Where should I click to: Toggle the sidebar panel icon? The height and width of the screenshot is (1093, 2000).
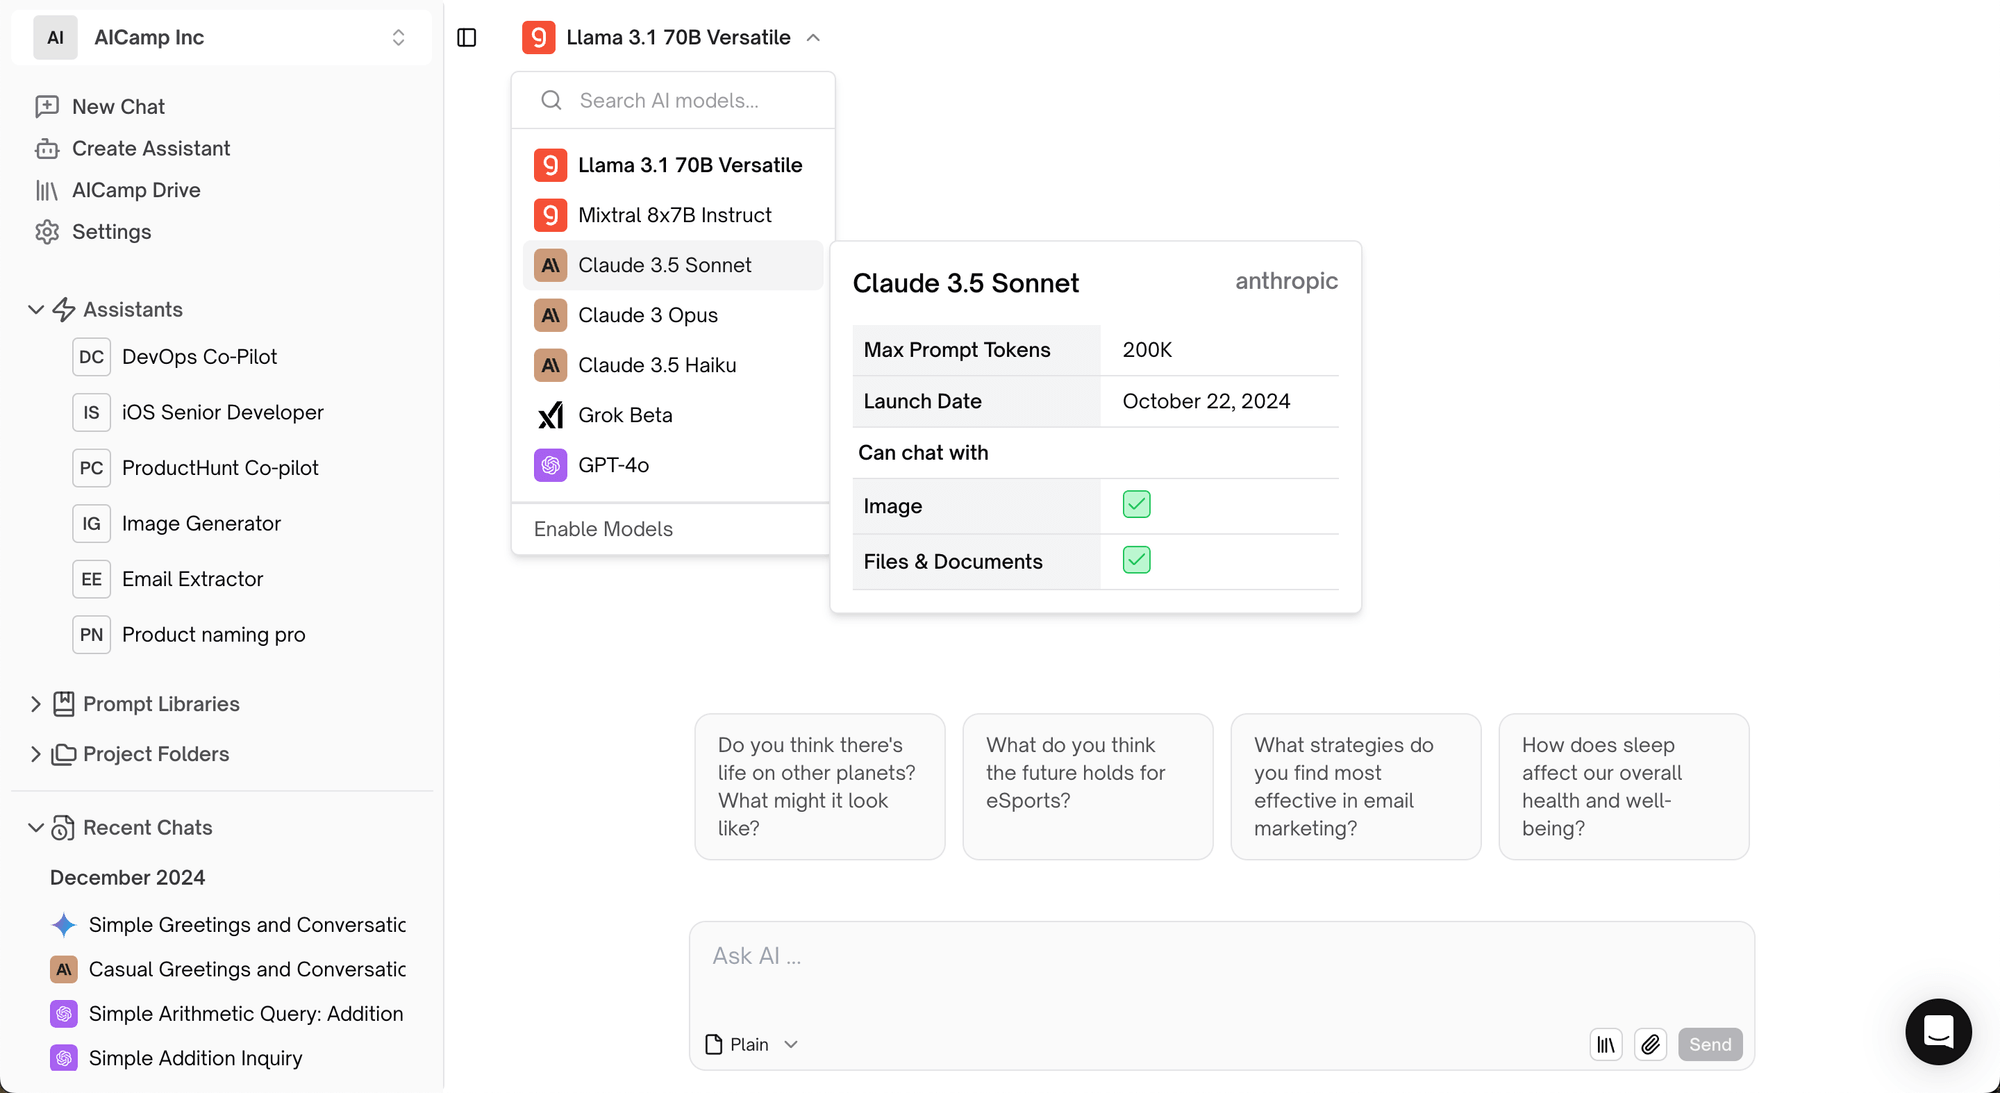pos(467,38)
